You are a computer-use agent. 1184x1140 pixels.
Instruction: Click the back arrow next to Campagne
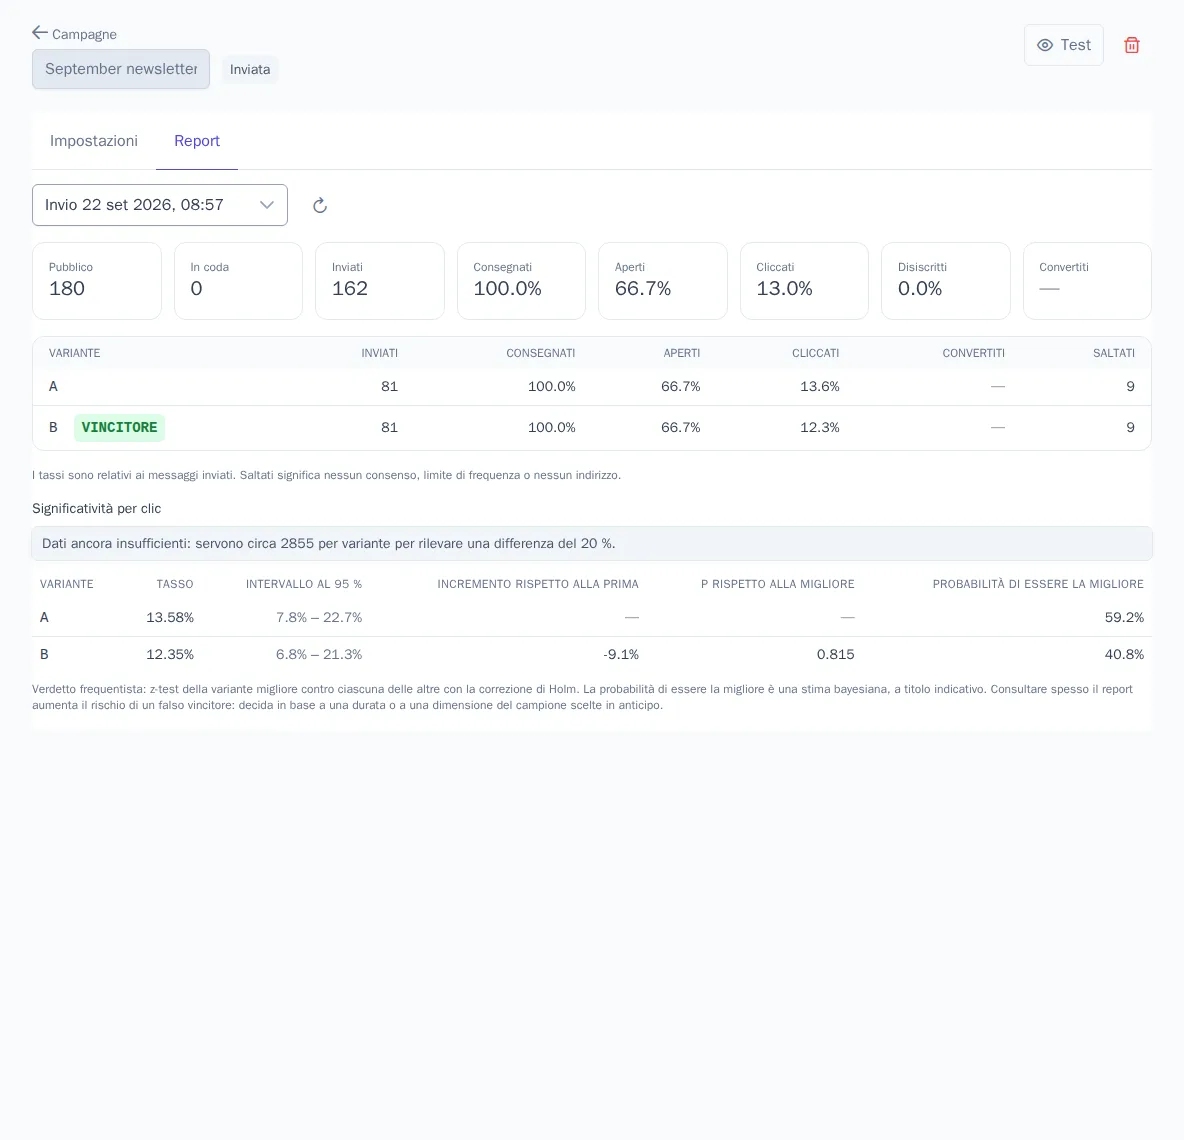[40, 32]
